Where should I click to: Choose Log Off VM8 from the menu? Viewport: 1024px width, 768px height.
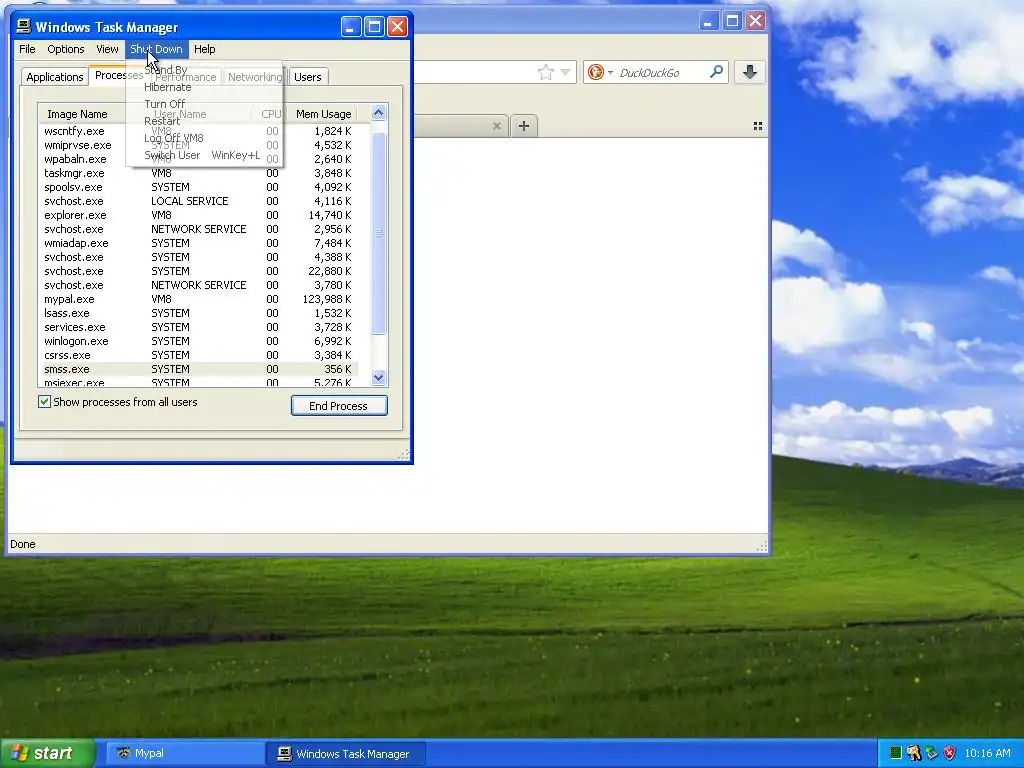pos(204,138)
